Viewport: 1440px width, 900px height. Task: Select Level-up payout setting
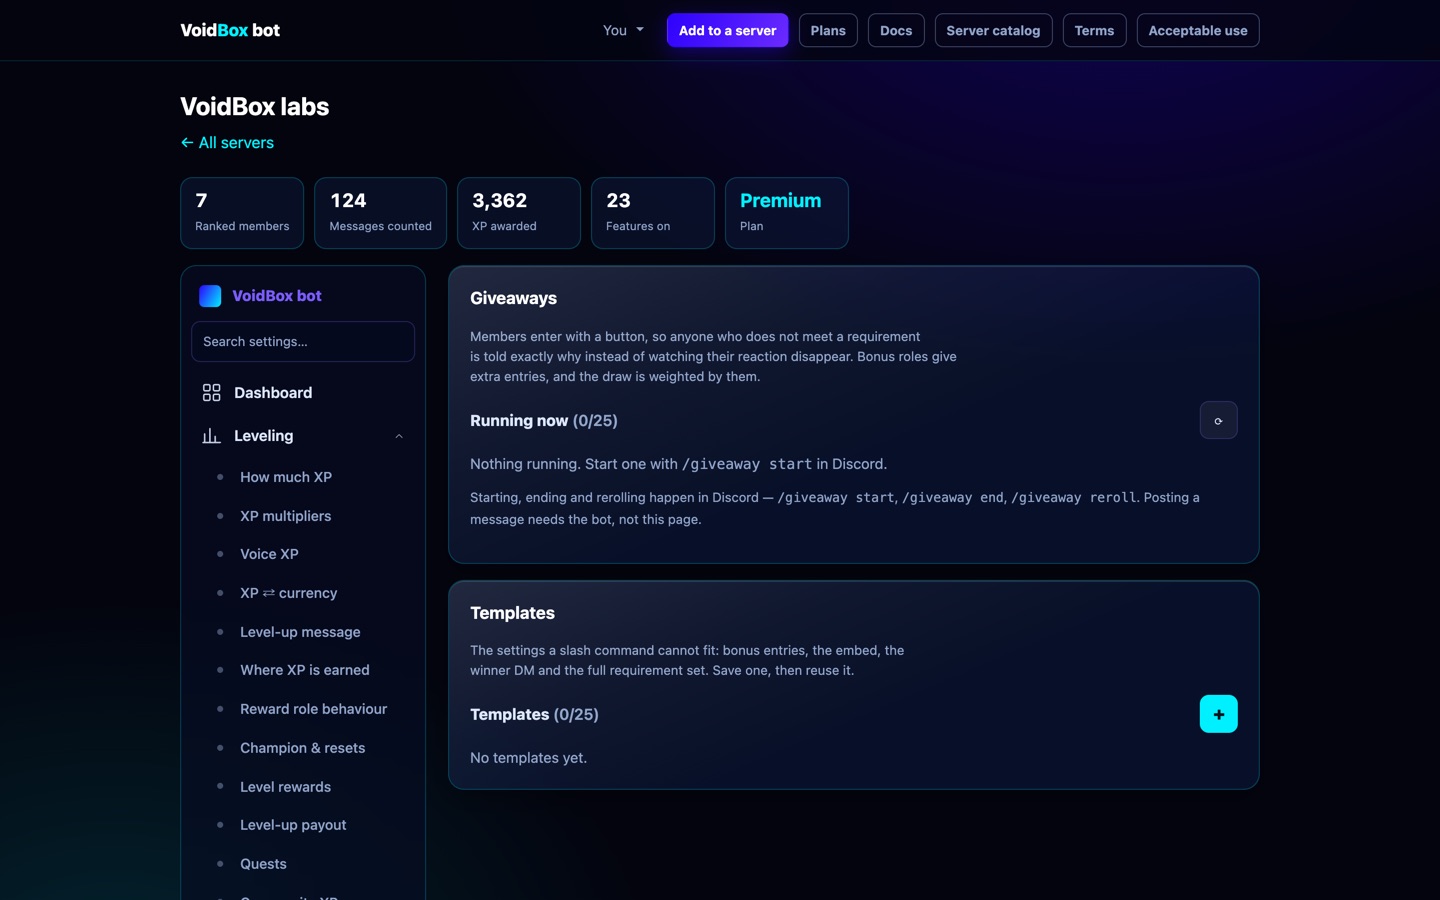293,825
